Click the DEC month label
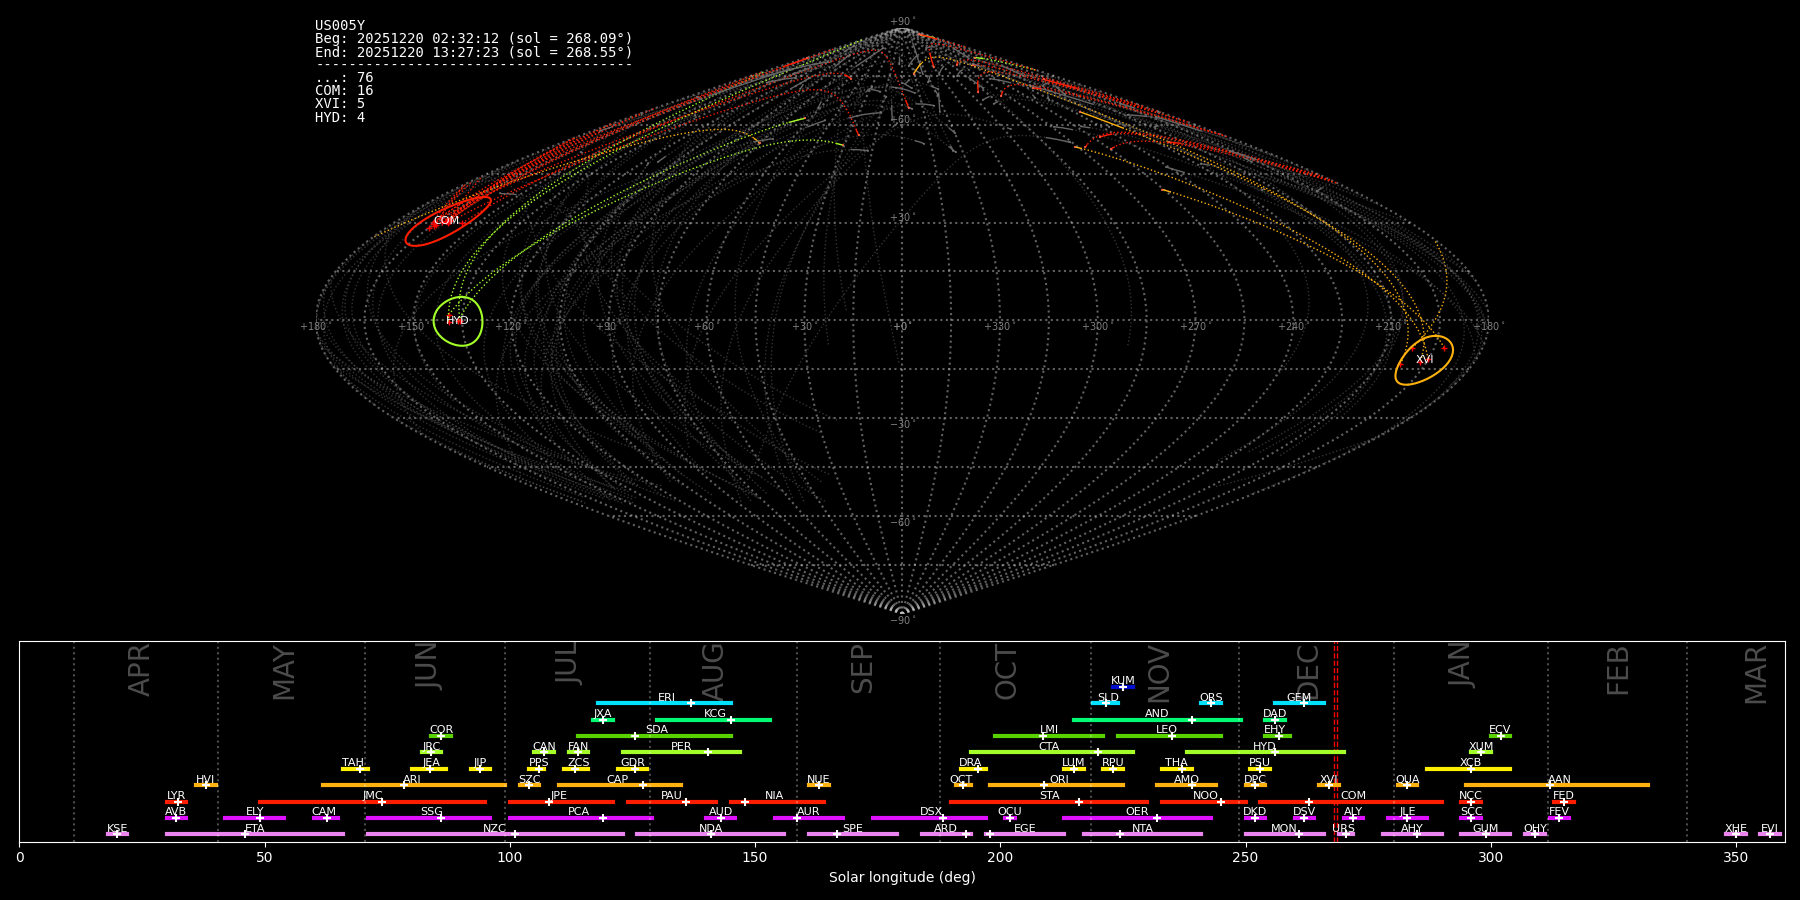 point(1308,672)
